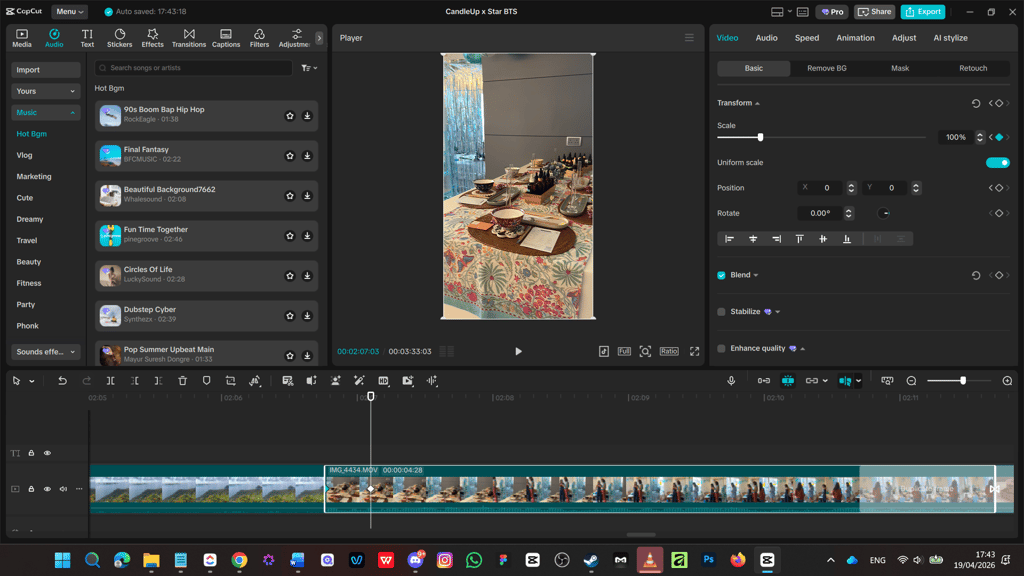Open the Menu dropdown
The width and height of the screenshot is (1024, 576).
[x=69, y=12]
